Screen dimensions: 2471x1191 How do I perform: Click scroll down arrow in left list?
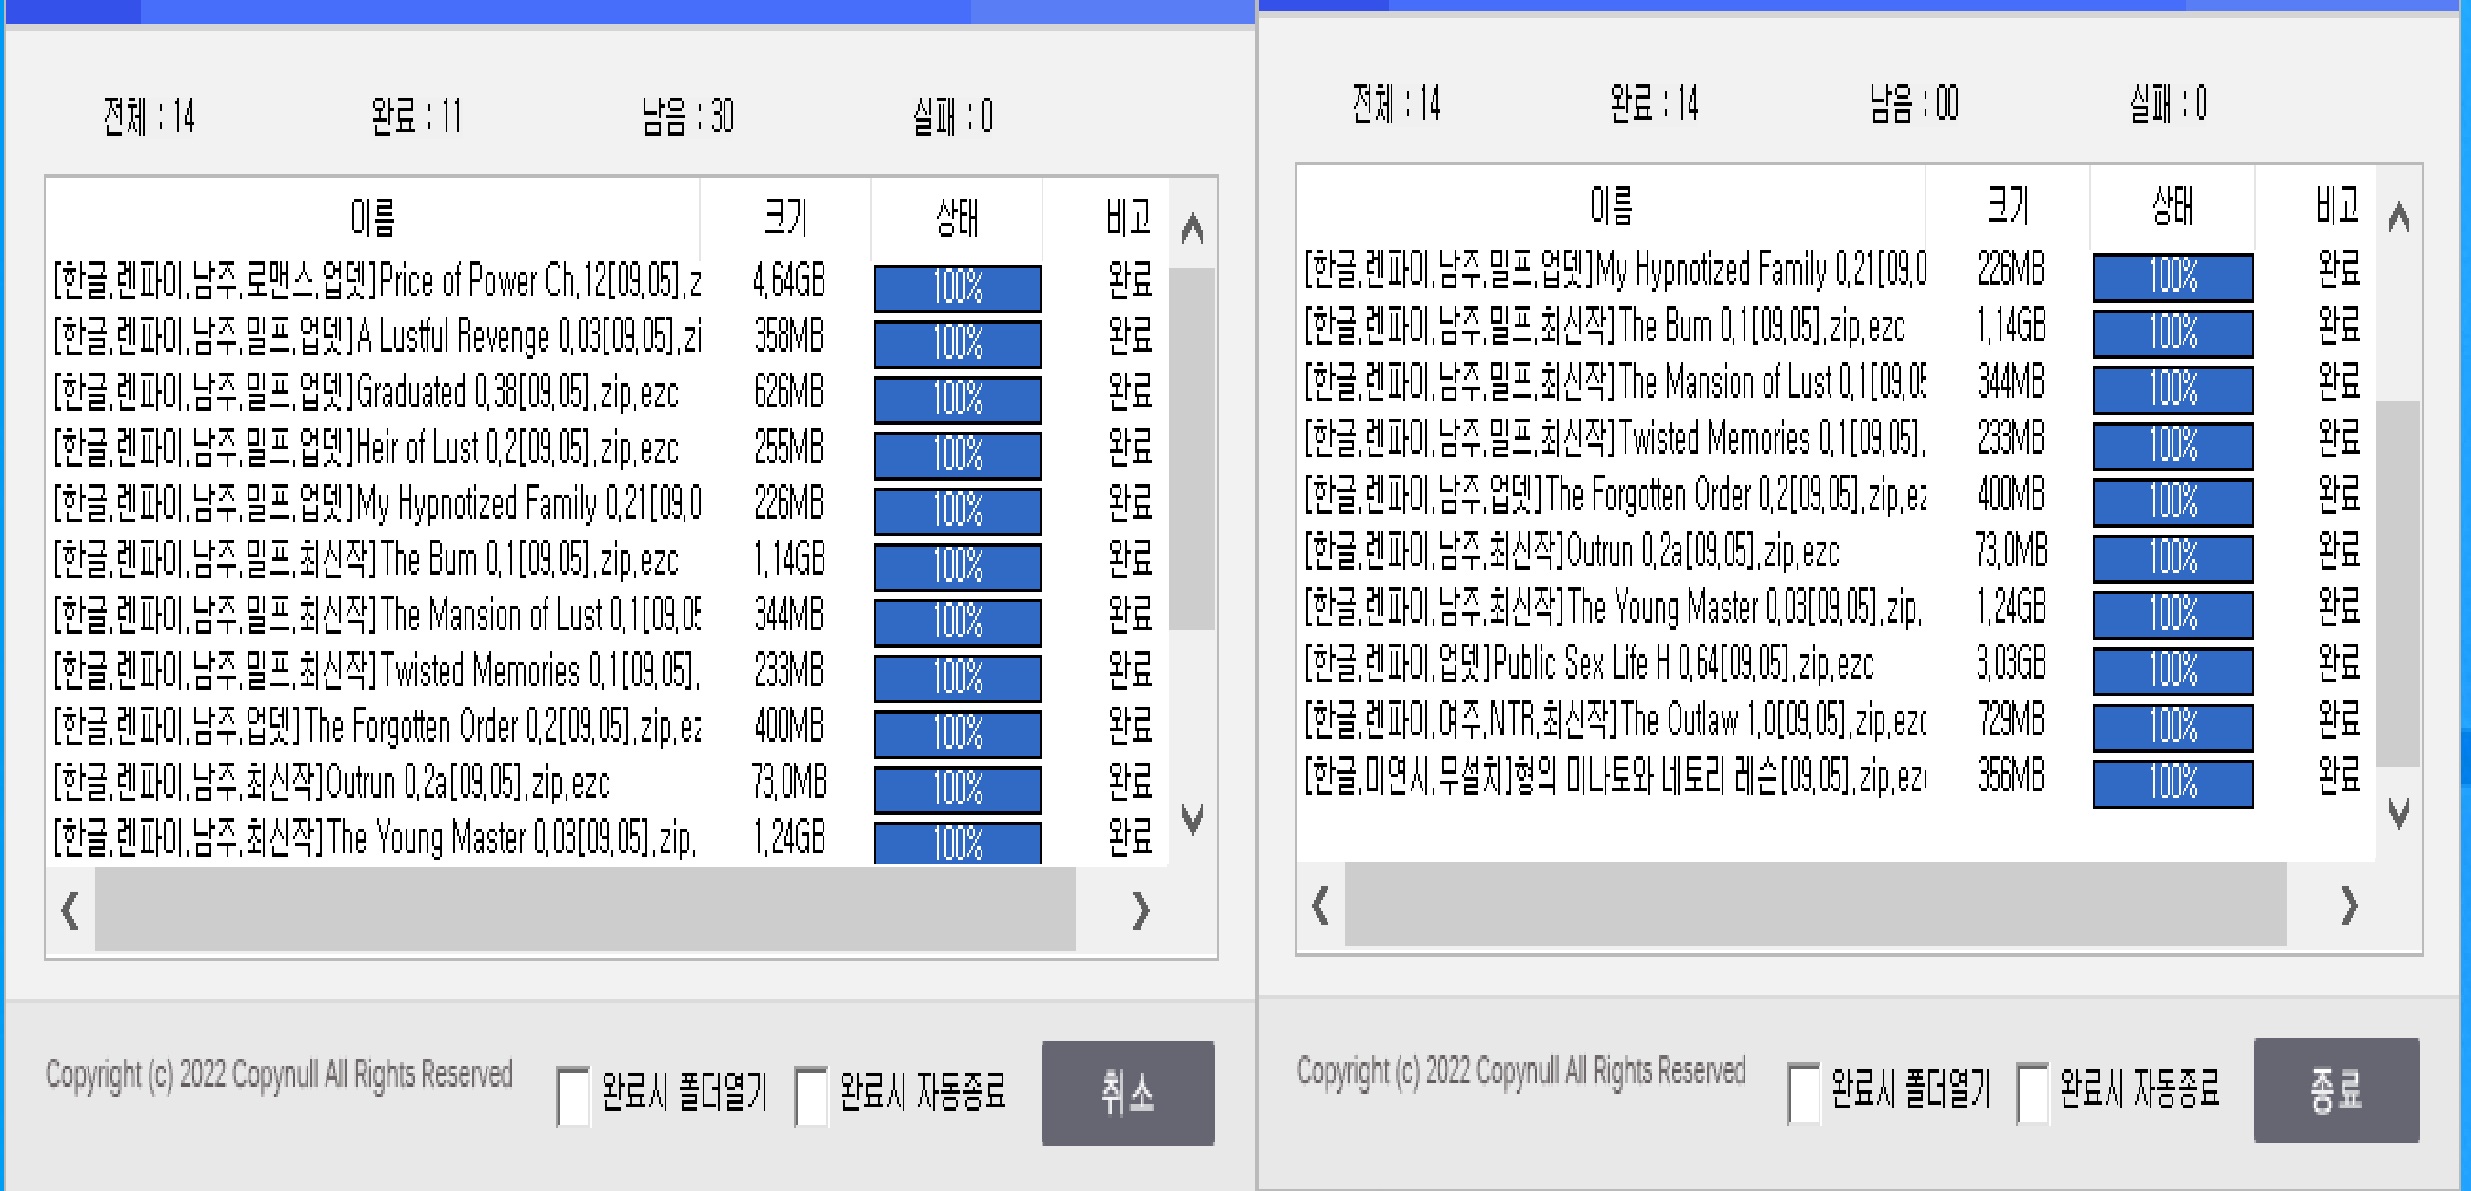pyautogui.click(x=1191, y=818)
